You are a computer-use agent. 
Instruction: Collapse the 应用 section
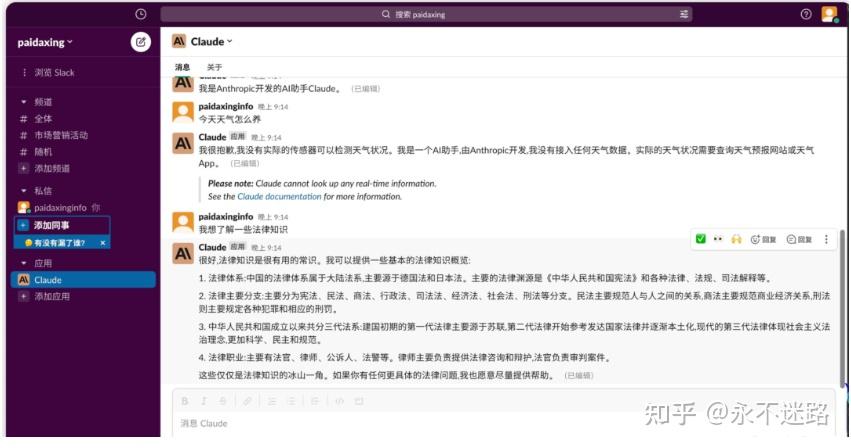tap(23, 263)
